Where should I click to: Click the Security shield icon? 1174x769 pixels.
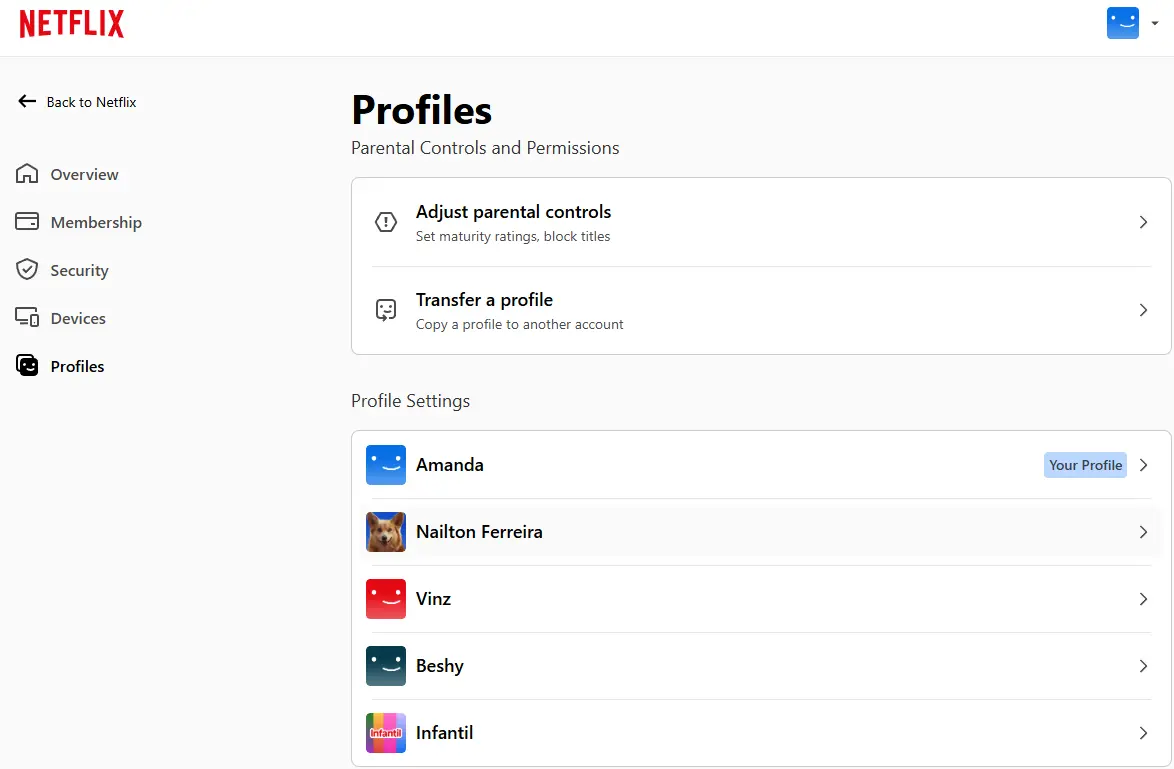coord(27,270)
